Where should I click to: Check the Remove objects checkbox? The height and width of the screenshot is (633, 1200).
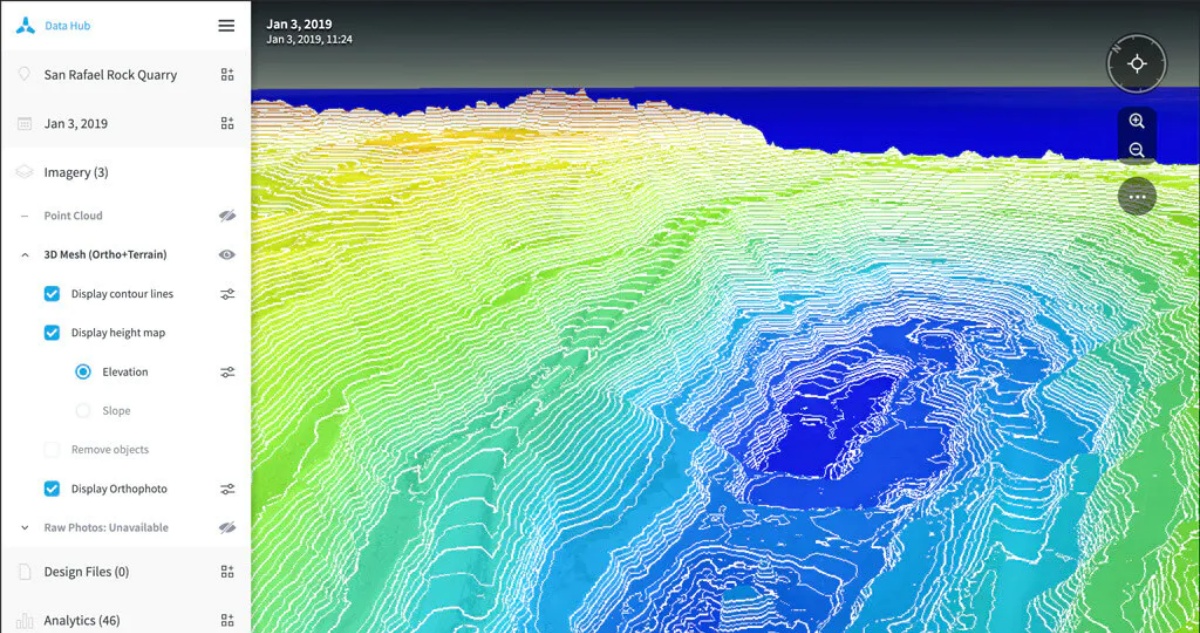pos(52,450)
